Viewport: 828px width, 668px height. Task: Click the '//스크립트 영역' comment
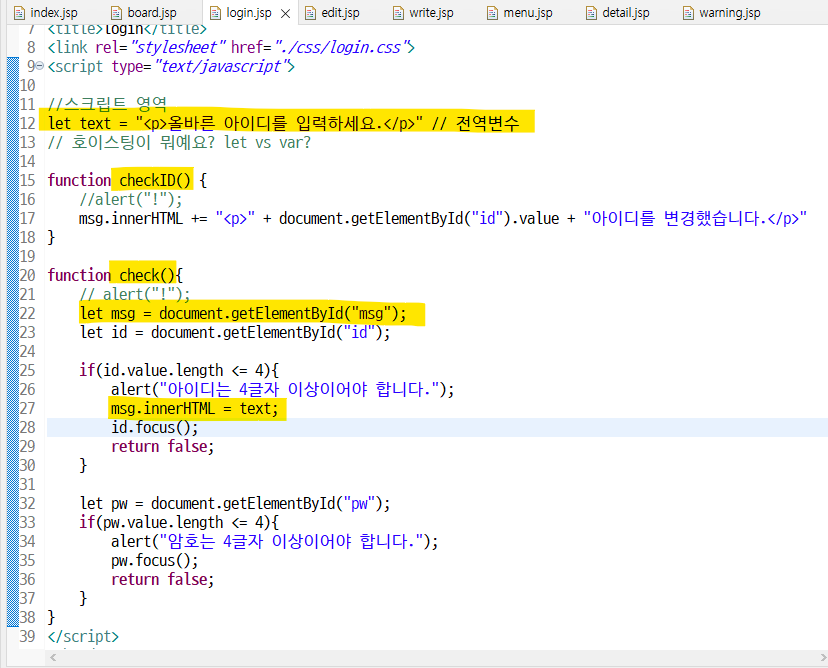(x=107, y=104)
